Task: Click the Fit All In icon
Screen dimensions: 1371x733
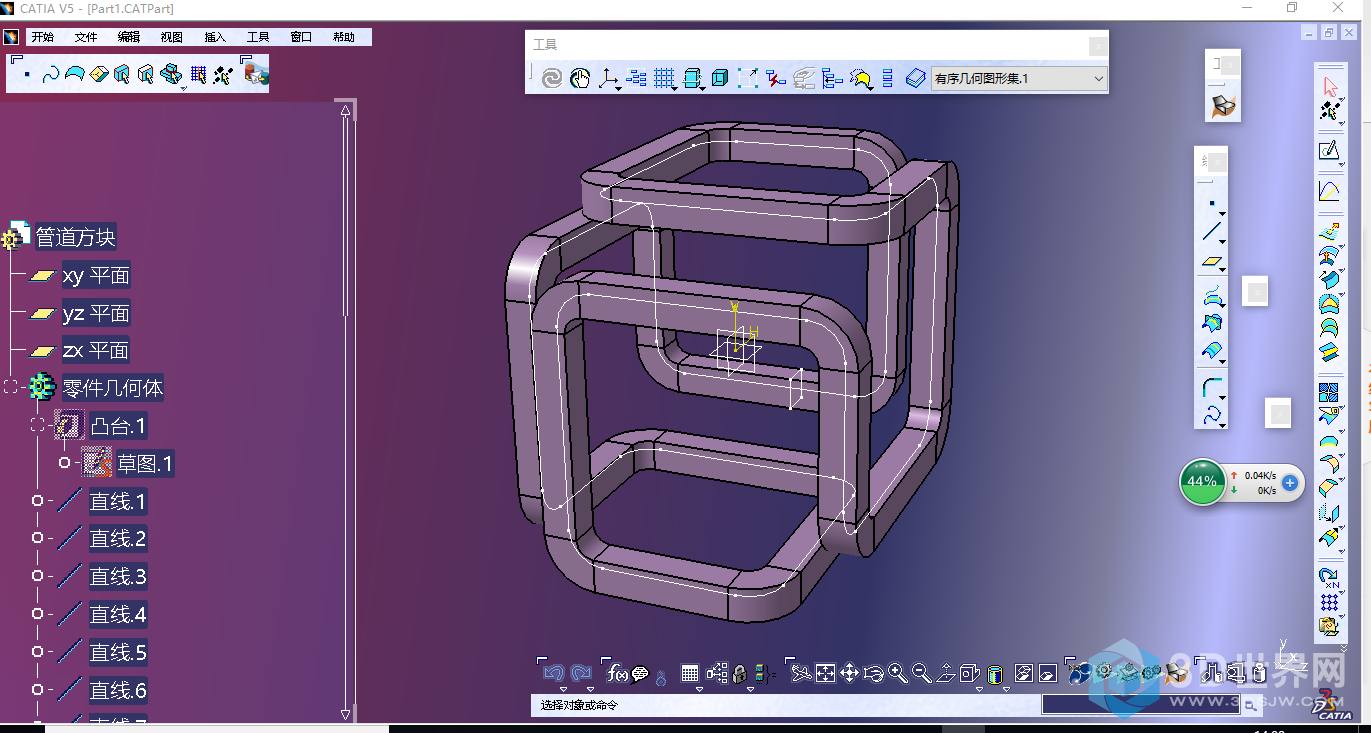Action: (825, 673)
